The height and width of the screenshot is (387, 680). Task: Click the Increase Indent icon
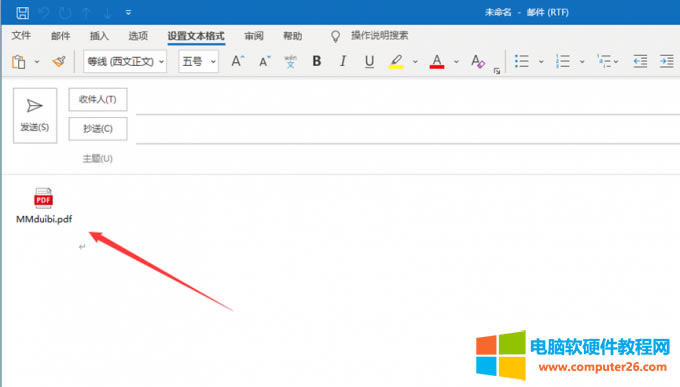tap(666, 61)
